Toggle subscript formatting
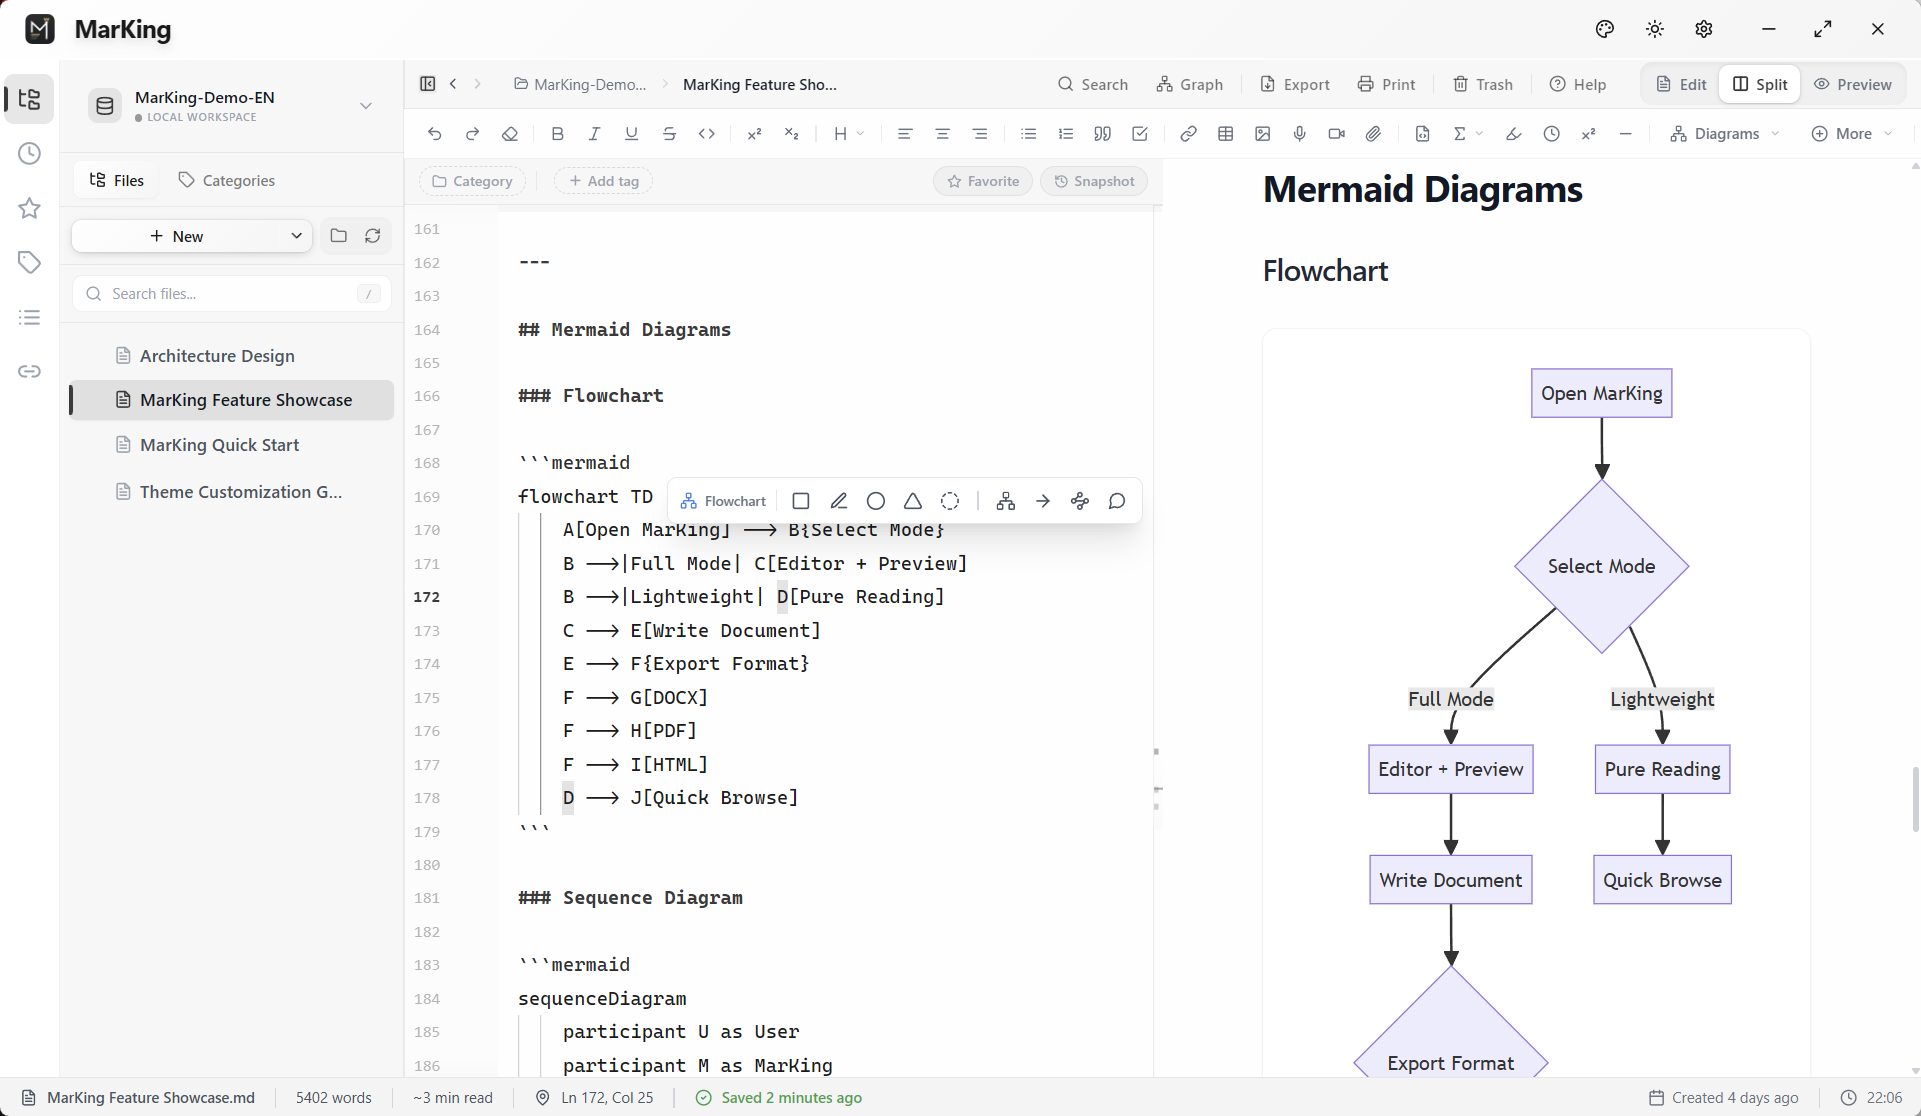 click(x=792, y=134)
